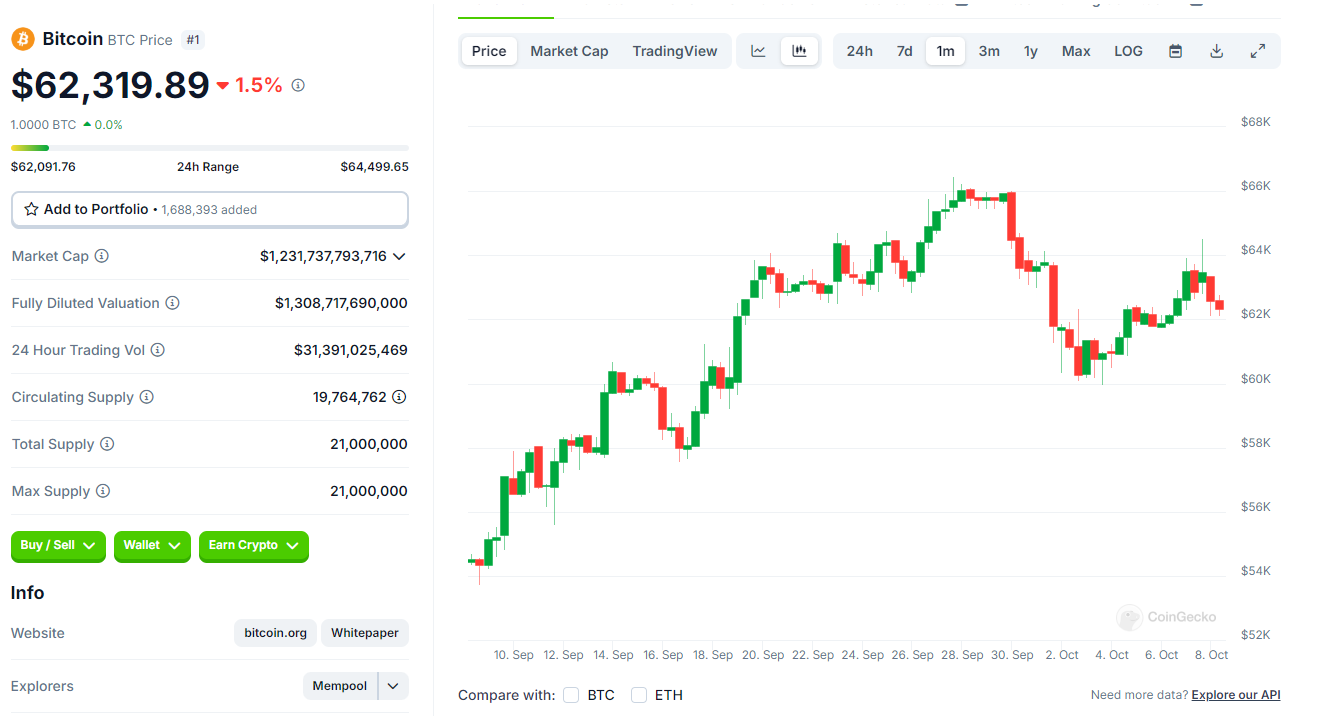Click the $52K price axis label
1321x720 pixels.
click(x=1255, y=635)
